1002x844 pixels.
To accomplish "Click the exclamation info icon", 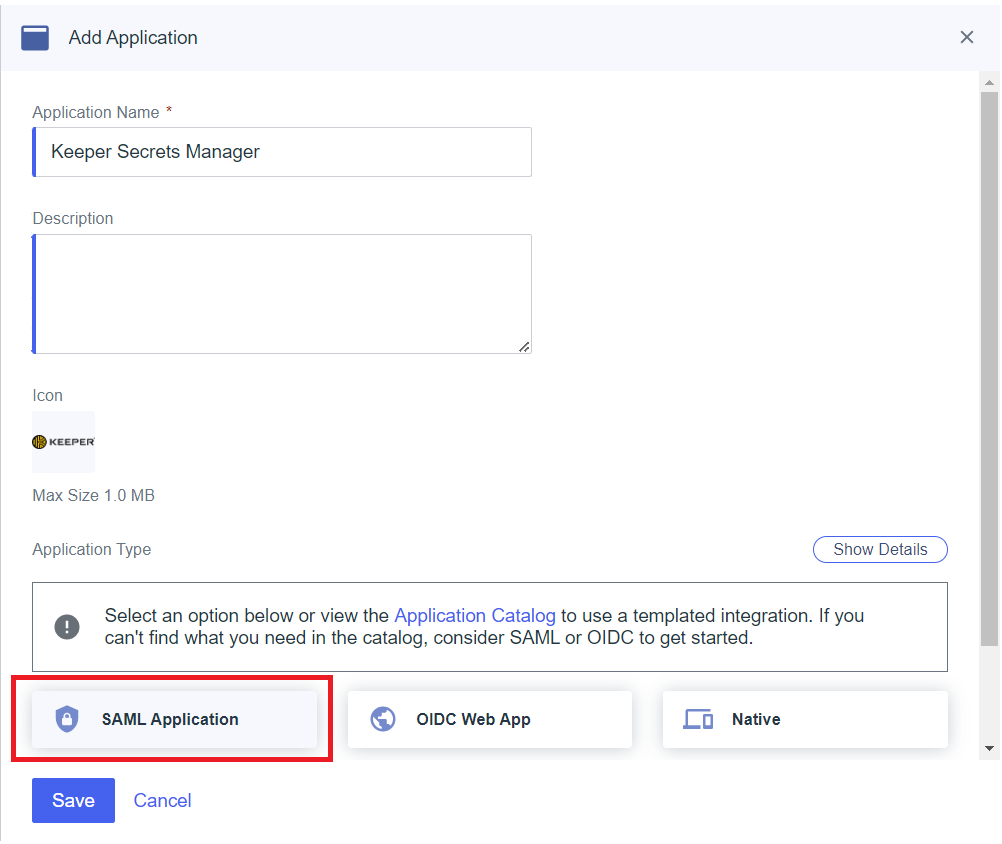I will coord(67,627).
